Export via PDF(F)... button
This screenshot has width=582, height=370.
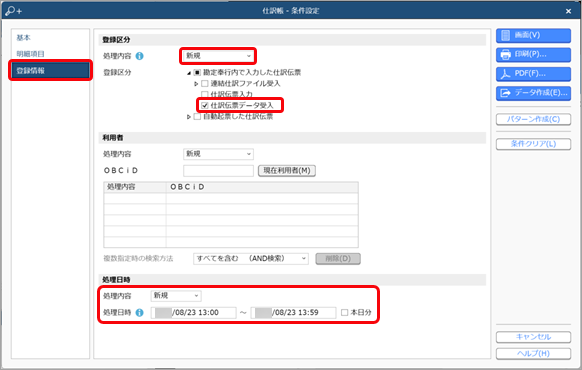(x=533, y=74)
